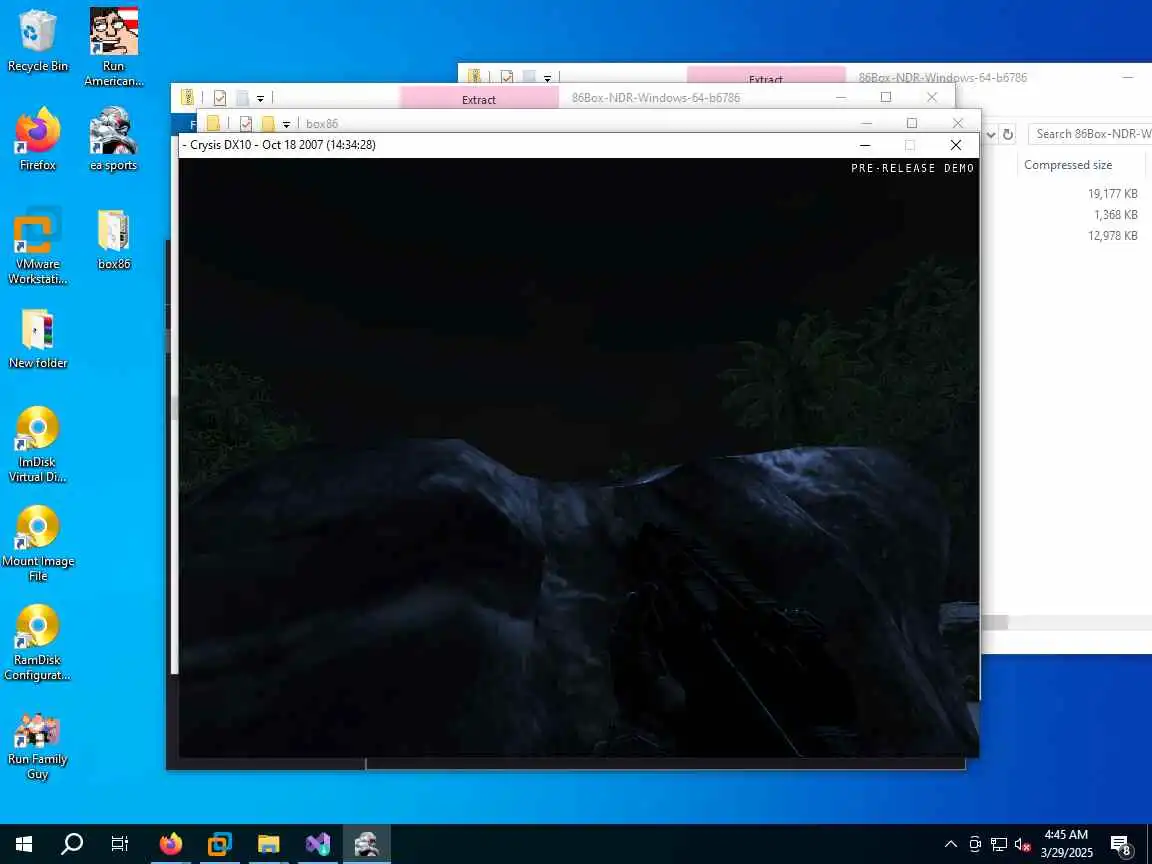Select the Extract tab in the rear 86Box window

(x=766, y=76)
